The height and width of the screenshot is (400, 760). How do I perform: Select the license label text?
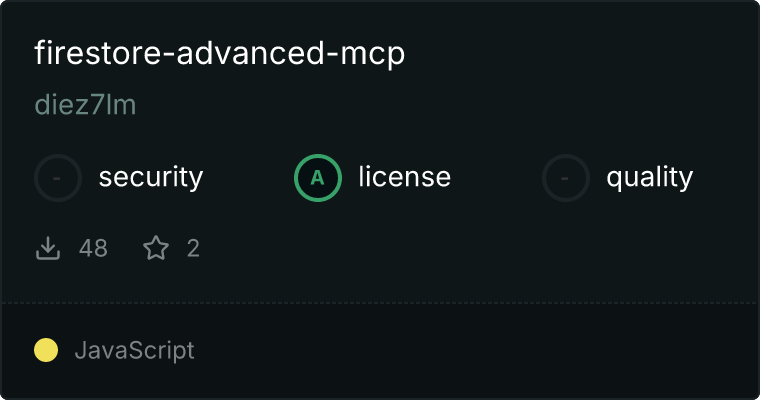(405, 176)
